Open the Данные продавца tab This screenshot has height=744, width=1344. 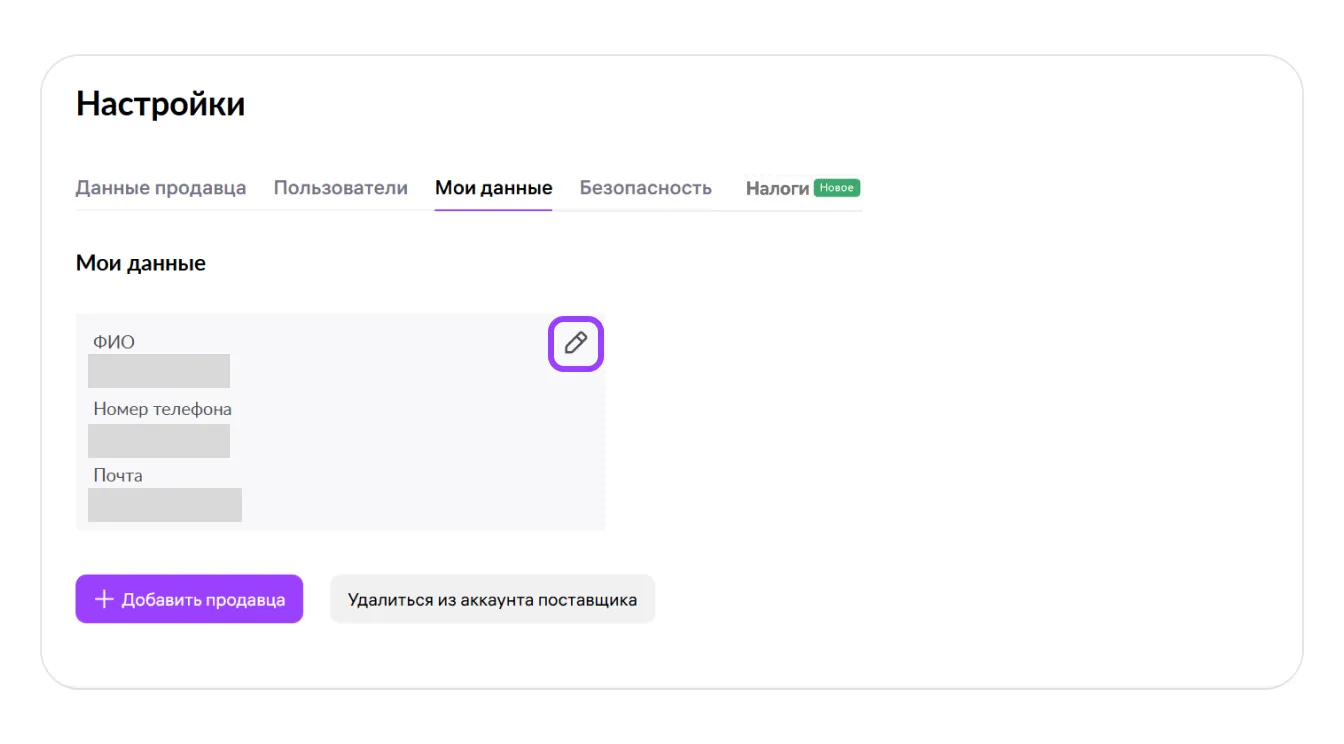point(161,188)
